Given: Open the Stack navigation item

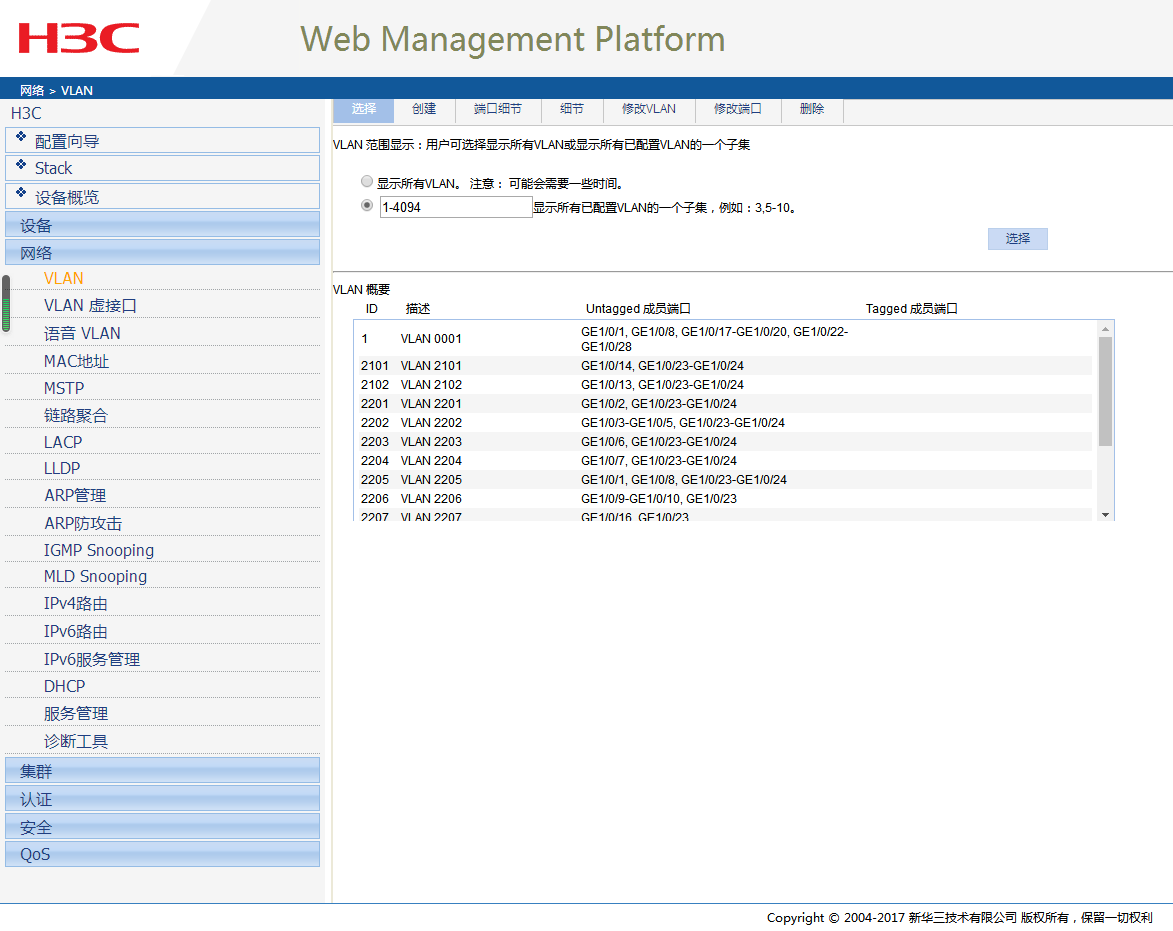Looking at the screenshot, I should click(x=53, y=168).
